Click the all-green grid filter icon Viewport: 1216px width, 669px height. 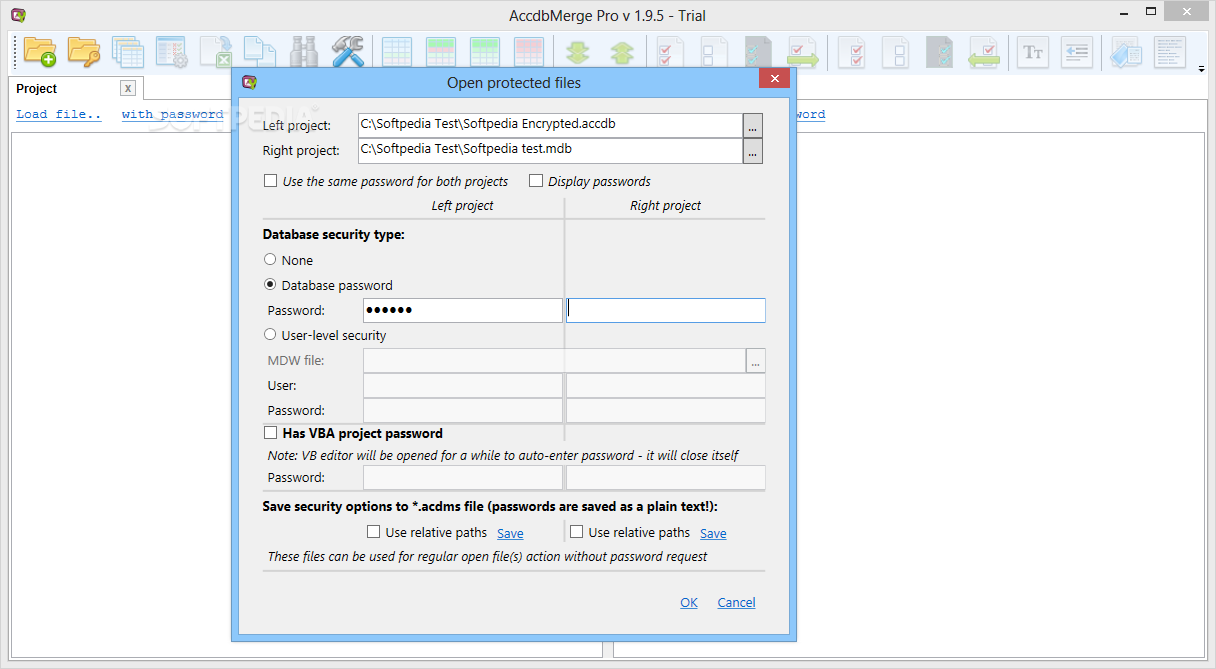[485, 51]
